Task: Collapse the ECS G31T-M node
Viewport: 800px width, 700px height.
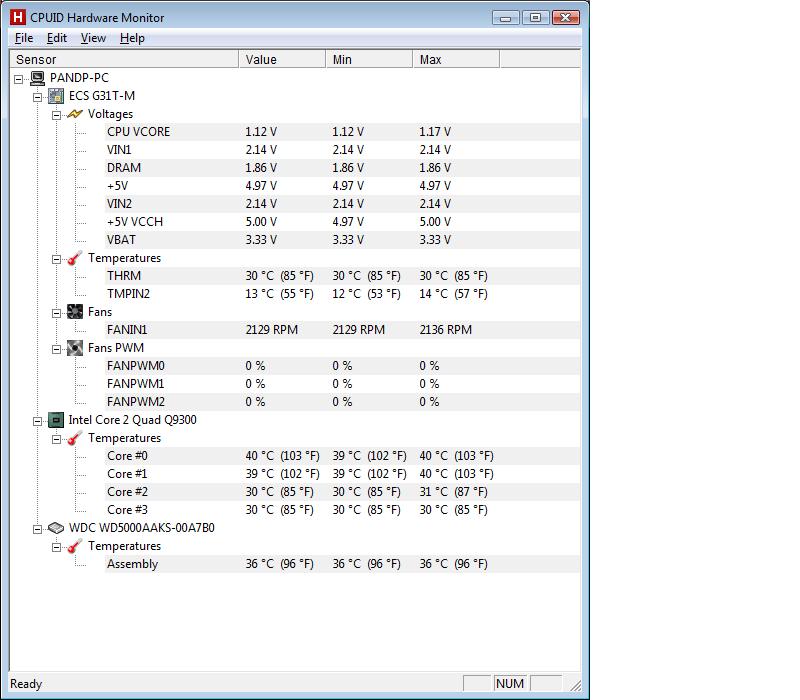Action: click(x=37, y=97)
